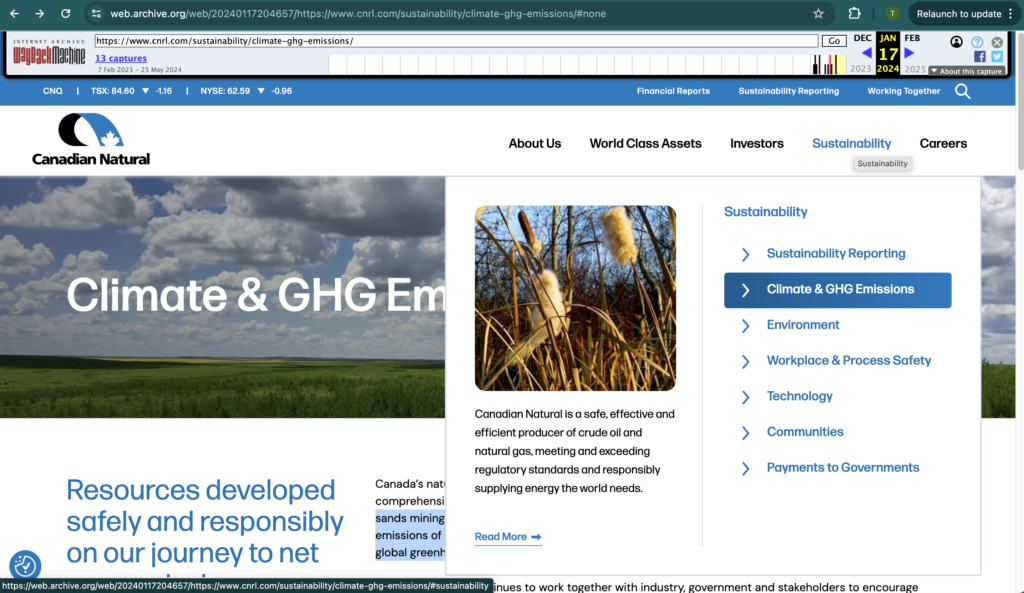The image size is (1024, 593).
Task: Click the FEB month label
Action: [912, 38]
